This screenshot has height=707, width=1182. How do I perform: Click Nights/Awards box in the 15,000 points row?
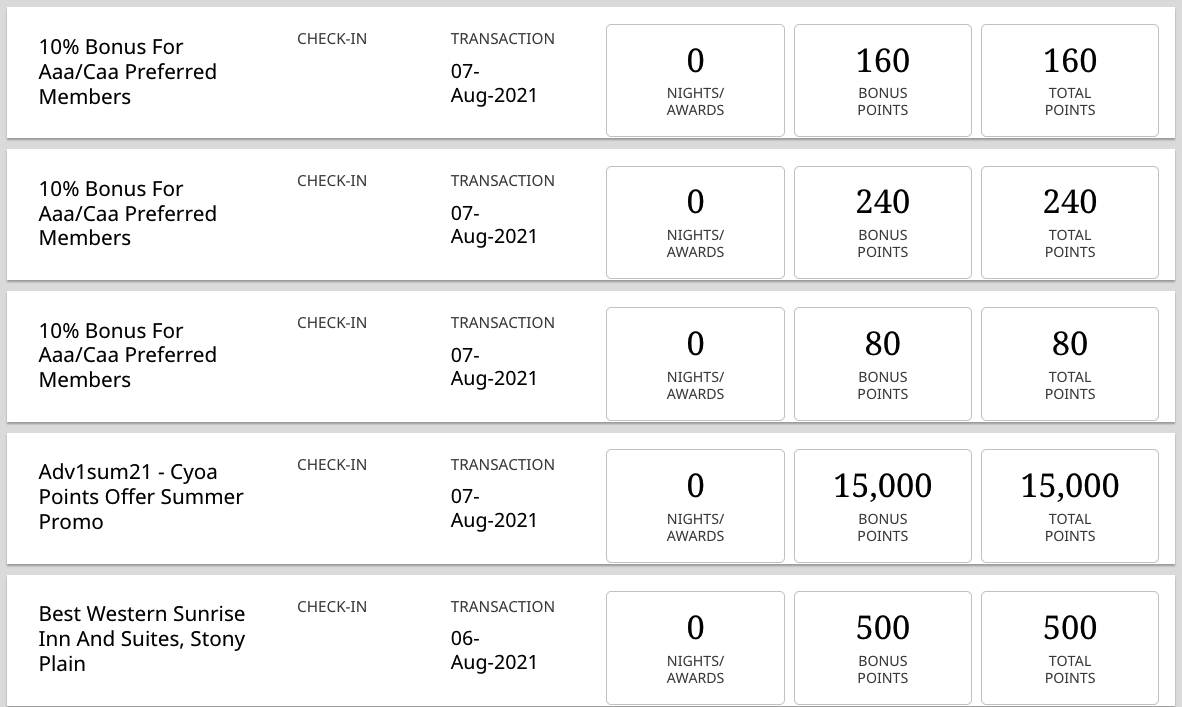pyautogui.click(x=695, y=506)
